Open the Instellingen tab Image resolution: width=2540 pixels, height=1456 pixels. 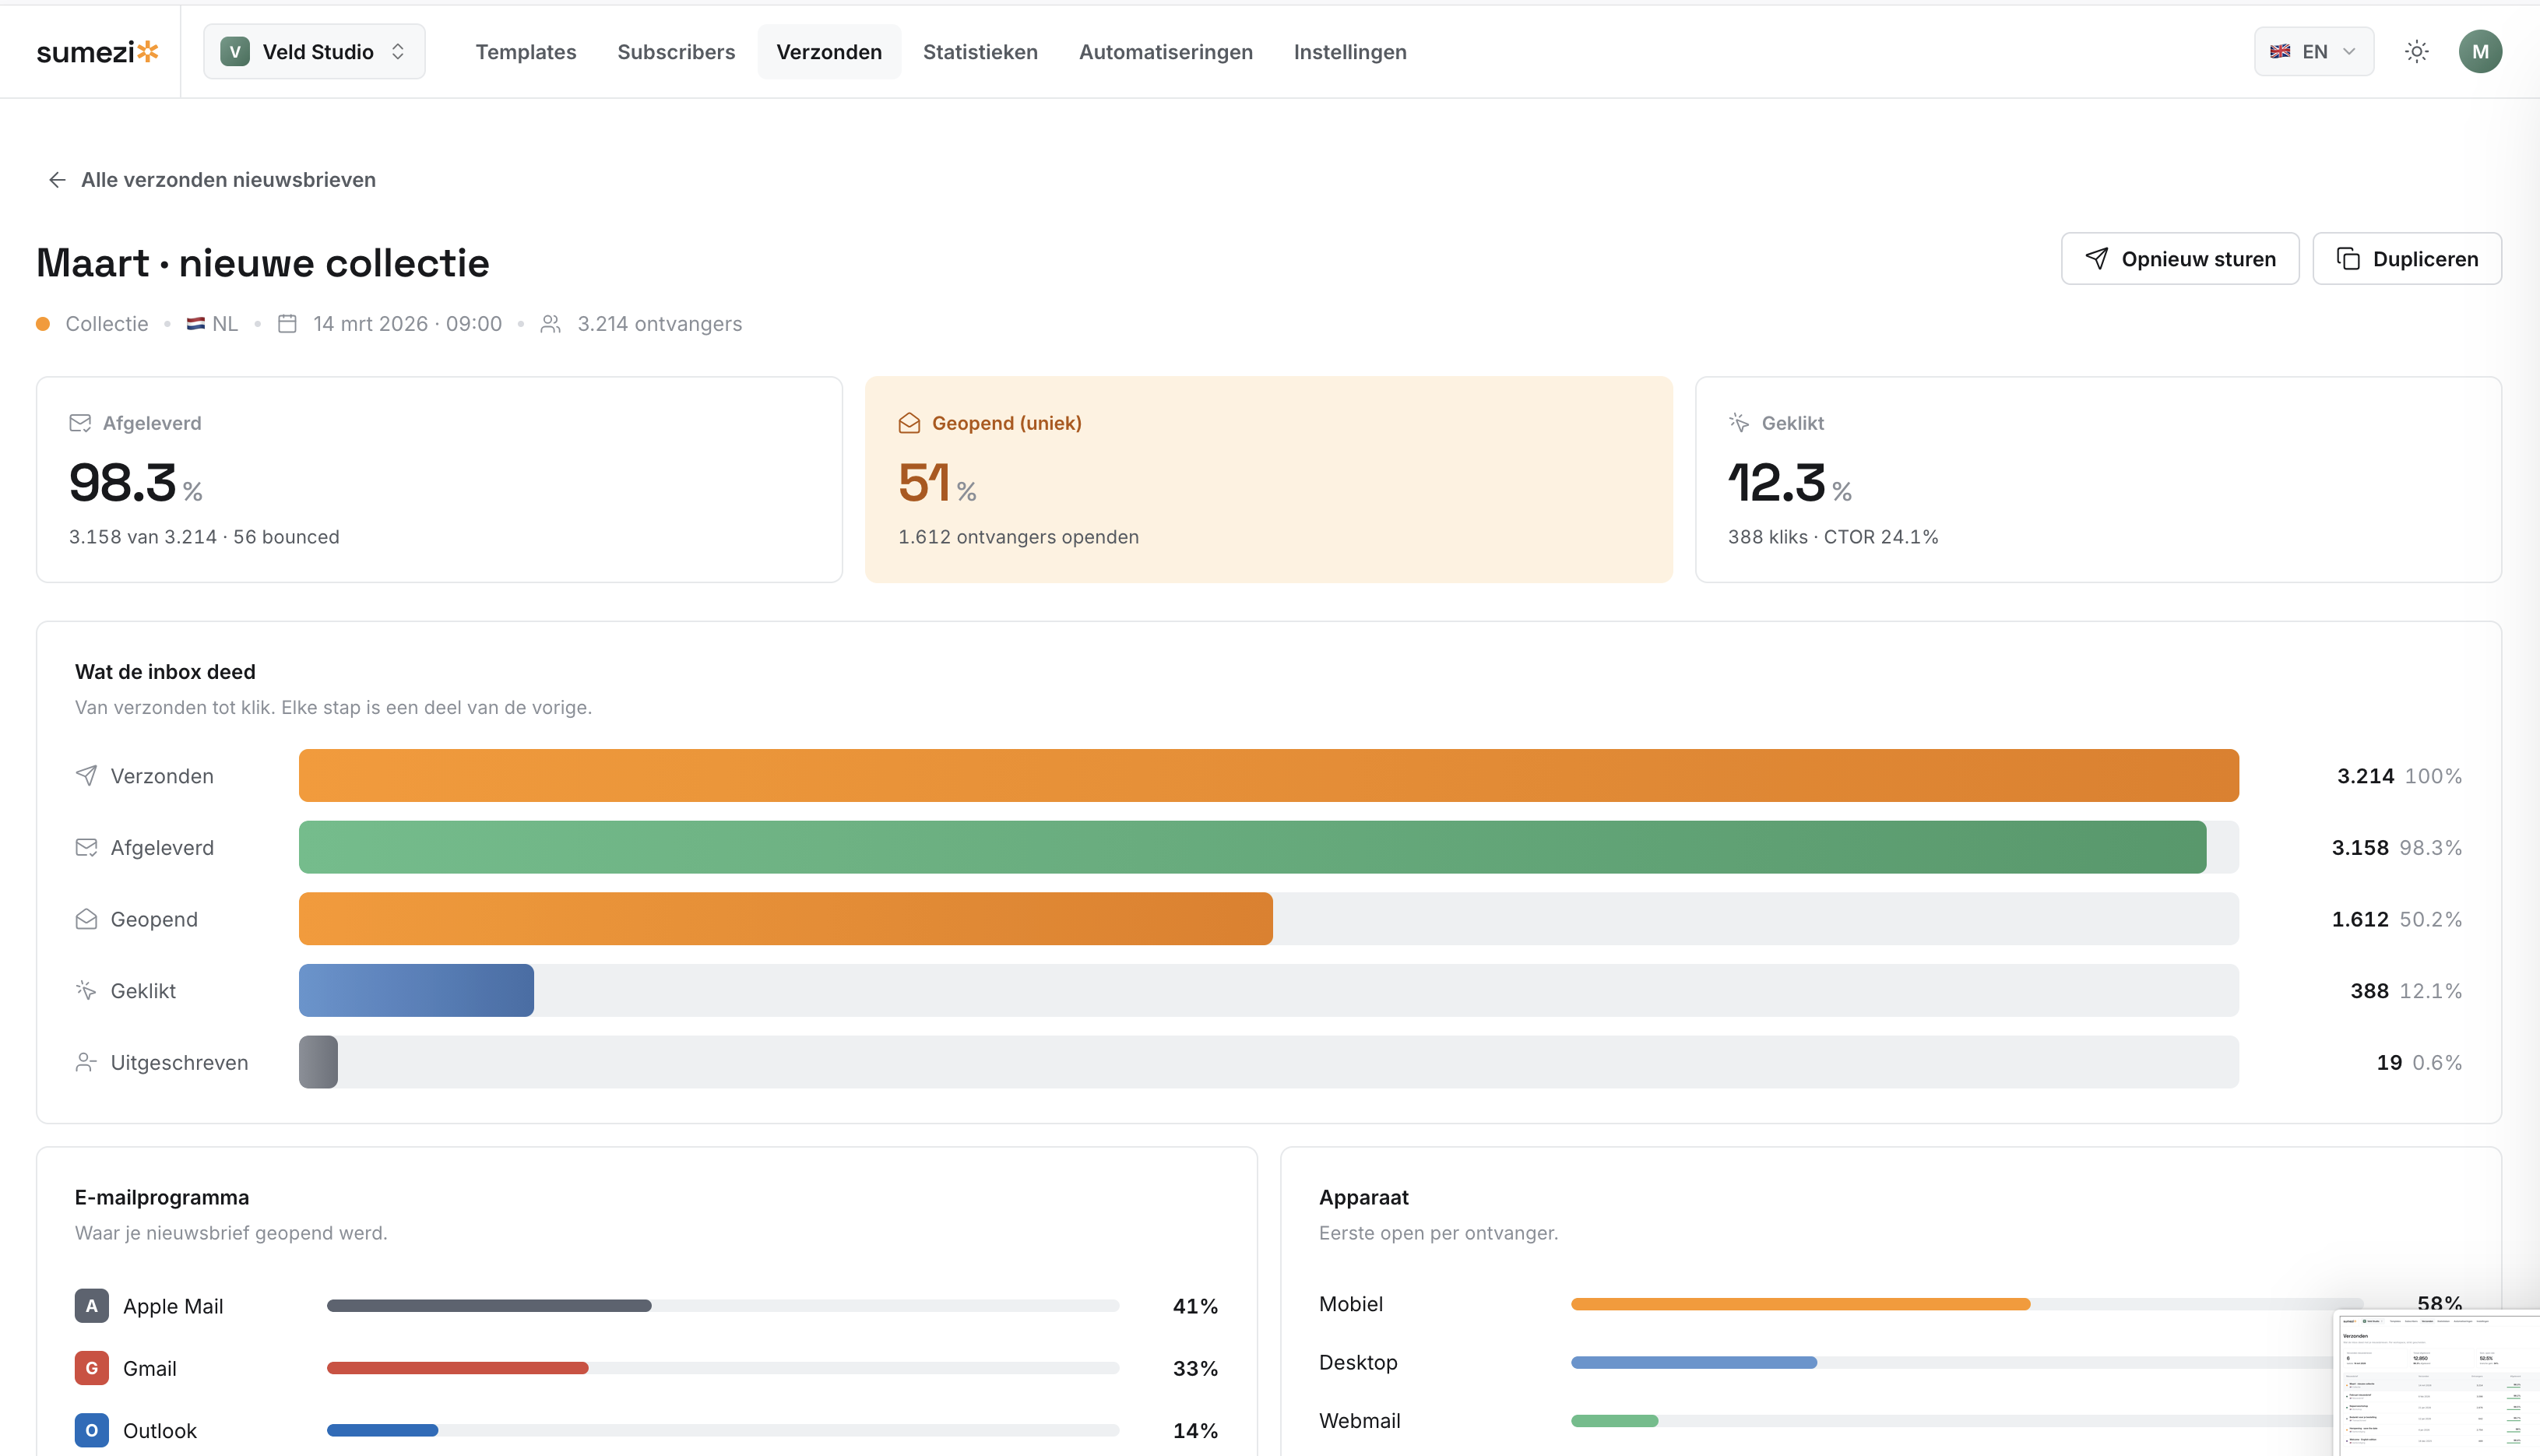point(1350,51)
